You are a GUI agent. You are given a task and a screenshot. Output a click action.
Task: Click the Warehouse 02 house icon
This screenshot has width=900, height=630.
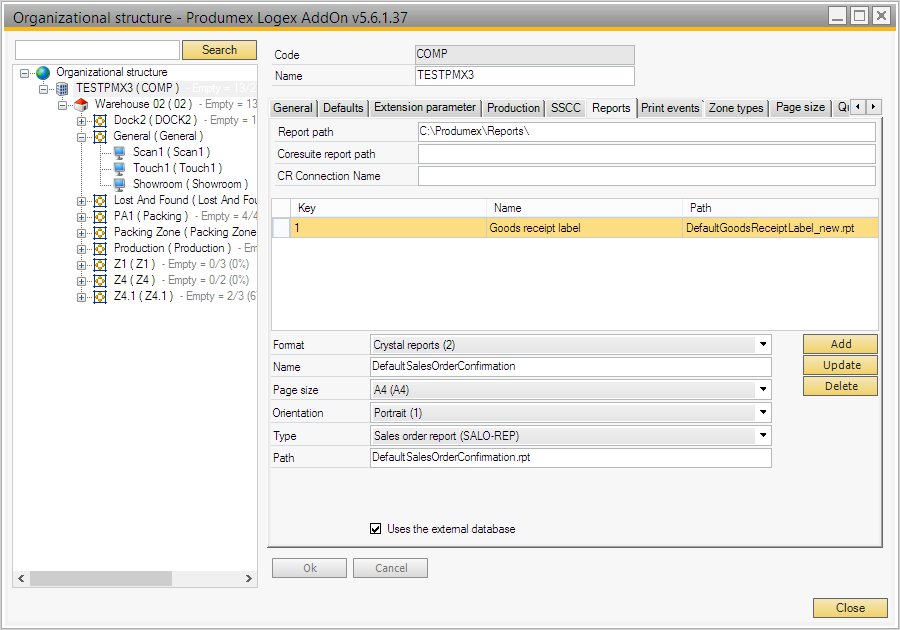point(81,105)
